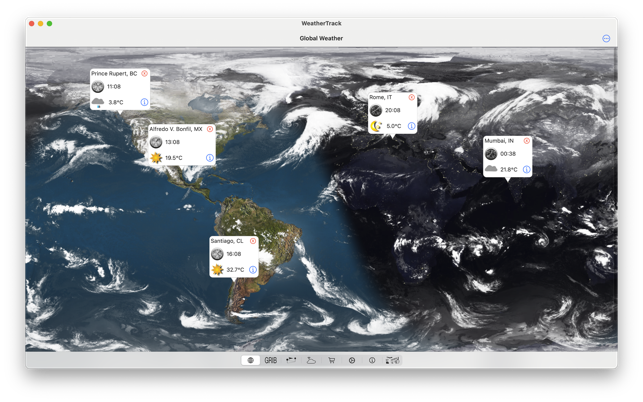Screen dimensions: 643x402
Task: Select the Santiago, CL city label
Action: click(x=227, y=241)
